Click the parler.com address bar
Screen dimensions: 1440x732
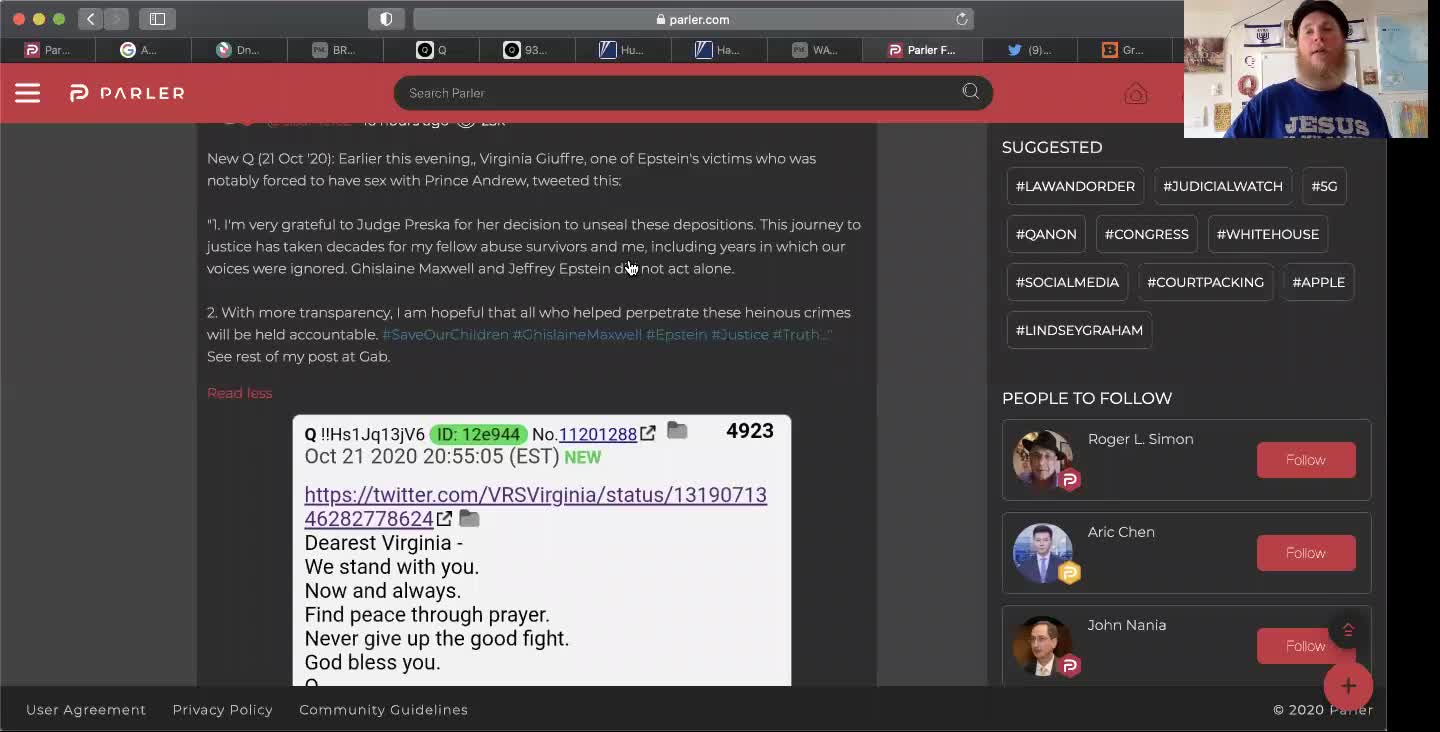(x=693, y=19)
